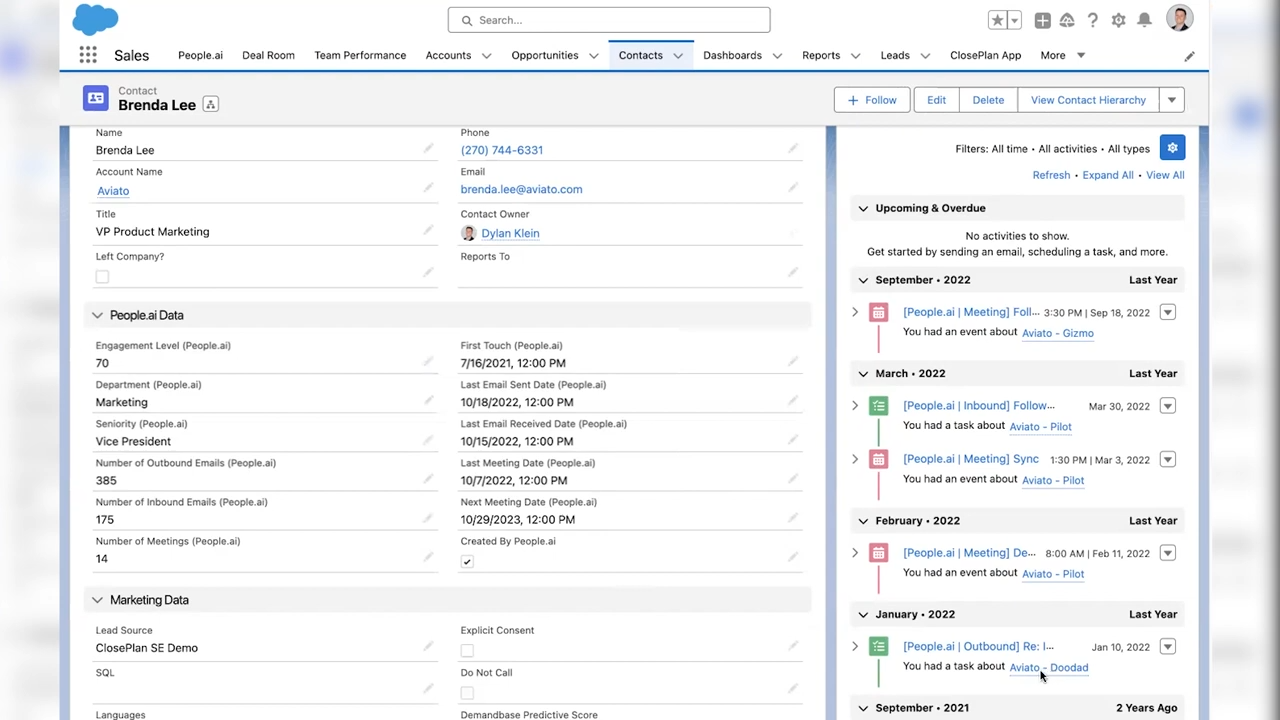Image resolution: width=1280 pixels, height=720 pixels.
Task: Click the Salesforce cloud logo
Action: click(x=96, y=19)
